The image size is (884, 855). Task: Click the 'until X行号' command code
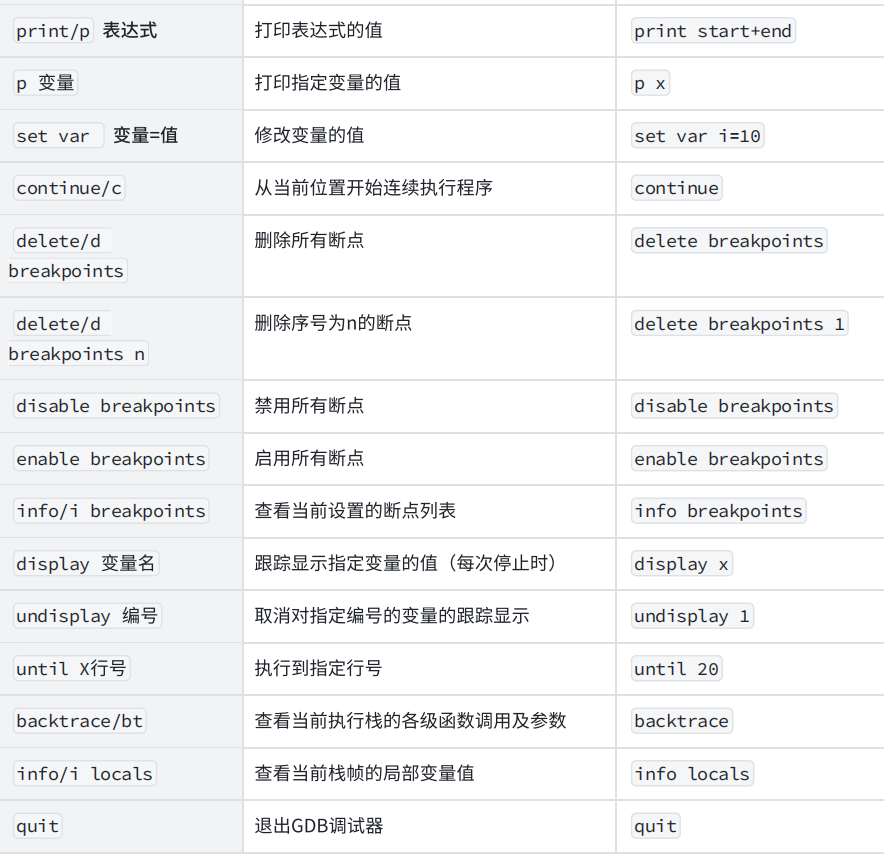click(72, 668)
